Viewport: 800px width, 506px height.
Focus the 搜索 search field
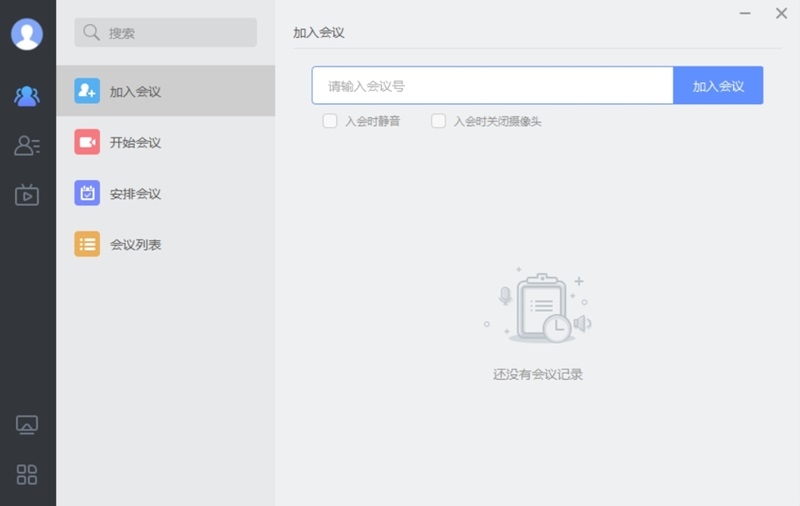click(175, 33)
